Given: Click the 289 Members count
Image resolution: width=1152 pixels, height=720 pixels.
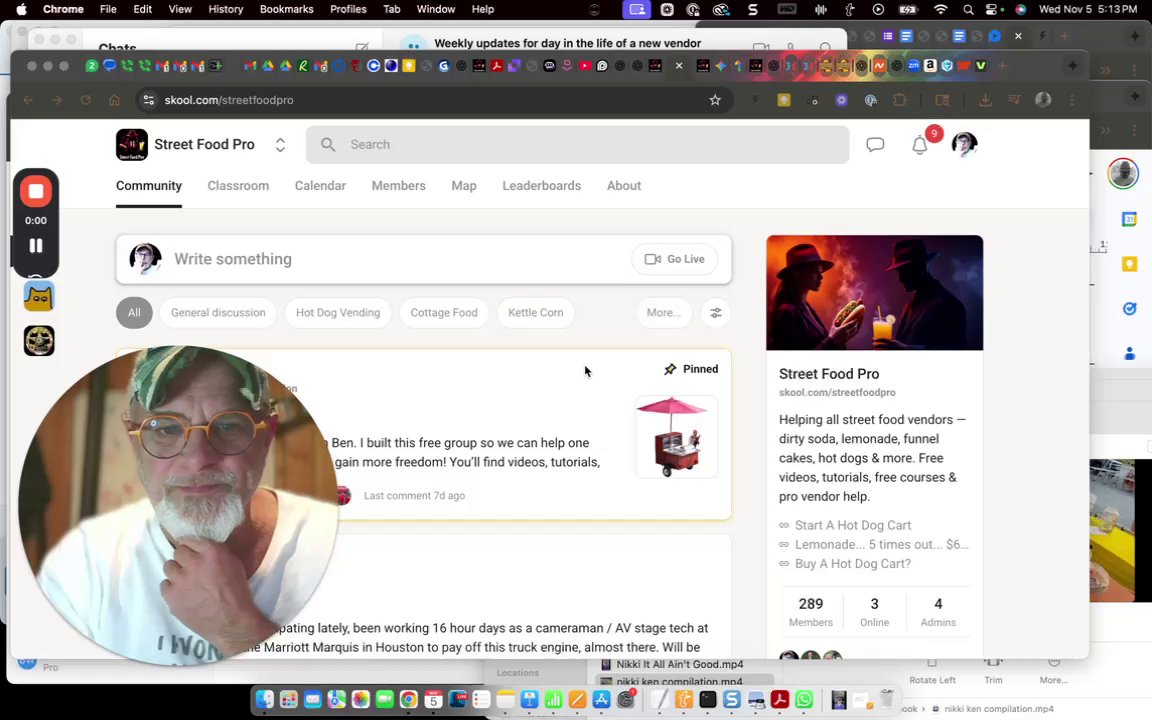Looking at the screenshot, I should (810, 611).
